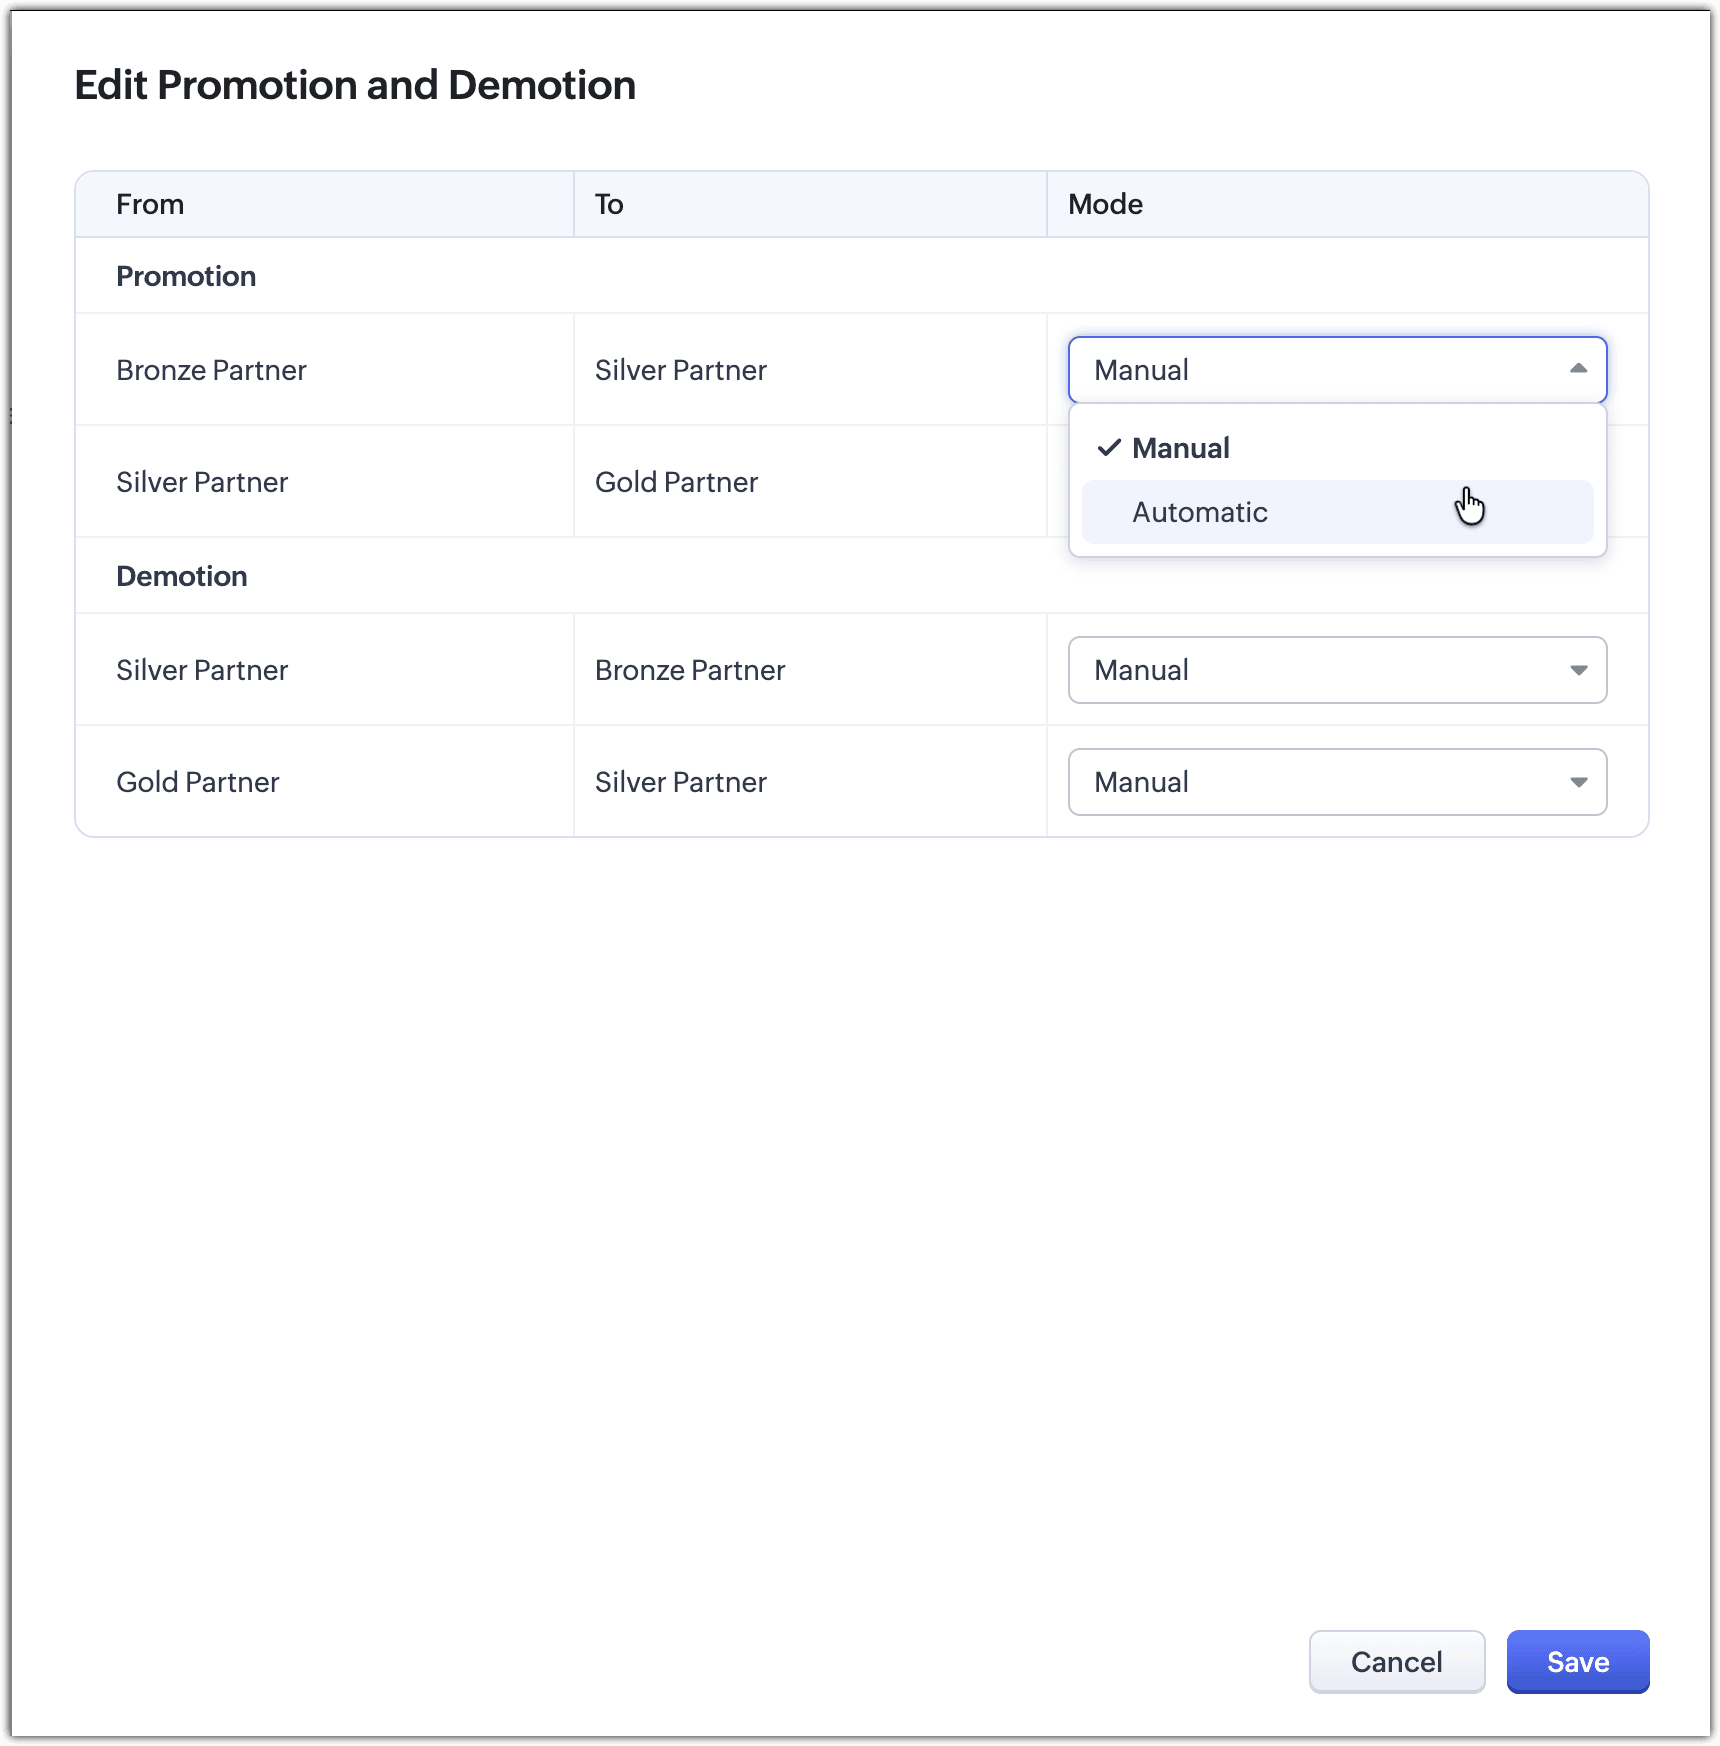Save the promotion and demotion settings
Image resolution: width=1720 pixels, height=1746 pixels.
1577,1661
